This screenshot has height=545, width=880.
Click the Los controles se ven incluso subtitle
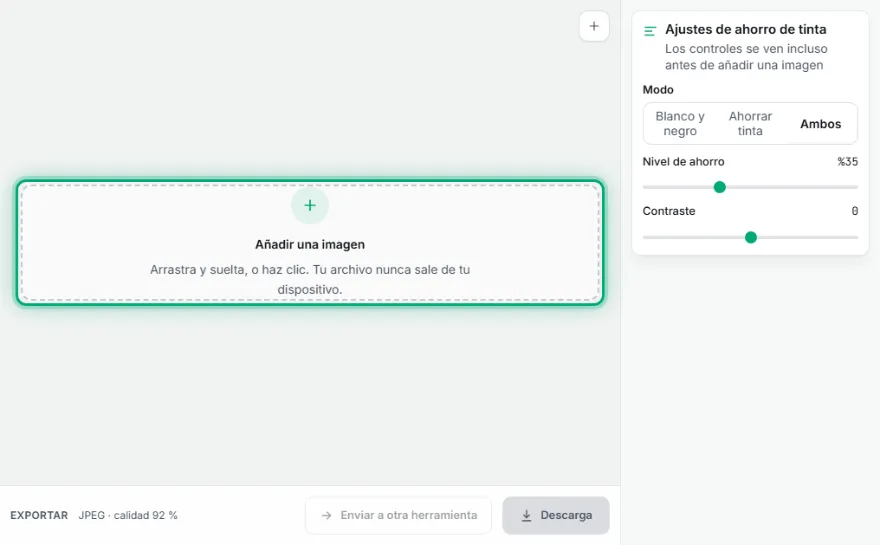(x=746, y=57)
